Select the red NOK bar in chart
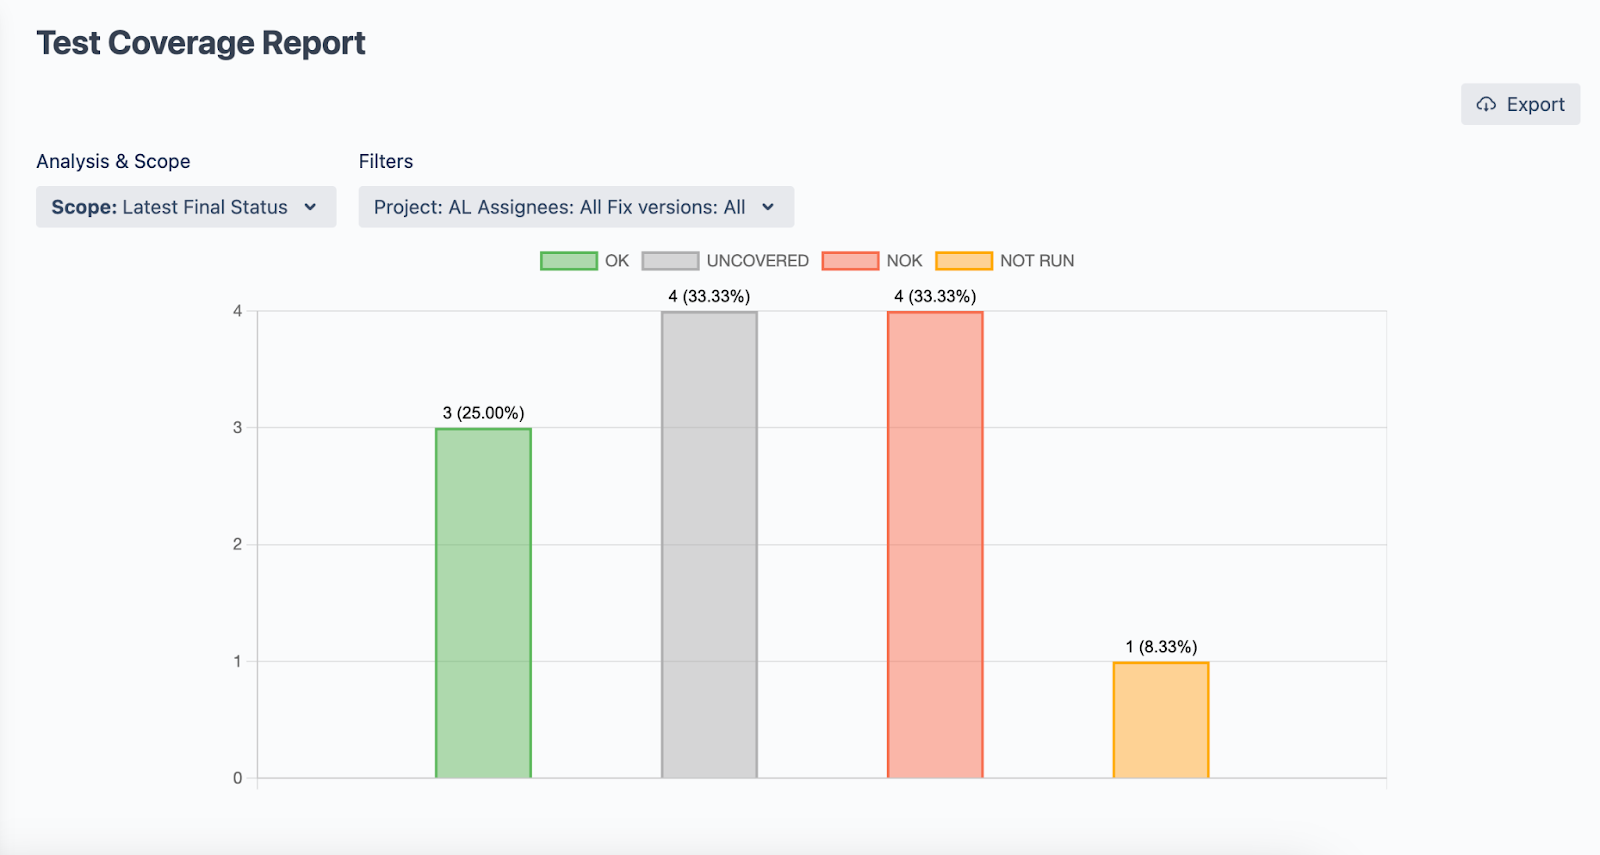 935,545
